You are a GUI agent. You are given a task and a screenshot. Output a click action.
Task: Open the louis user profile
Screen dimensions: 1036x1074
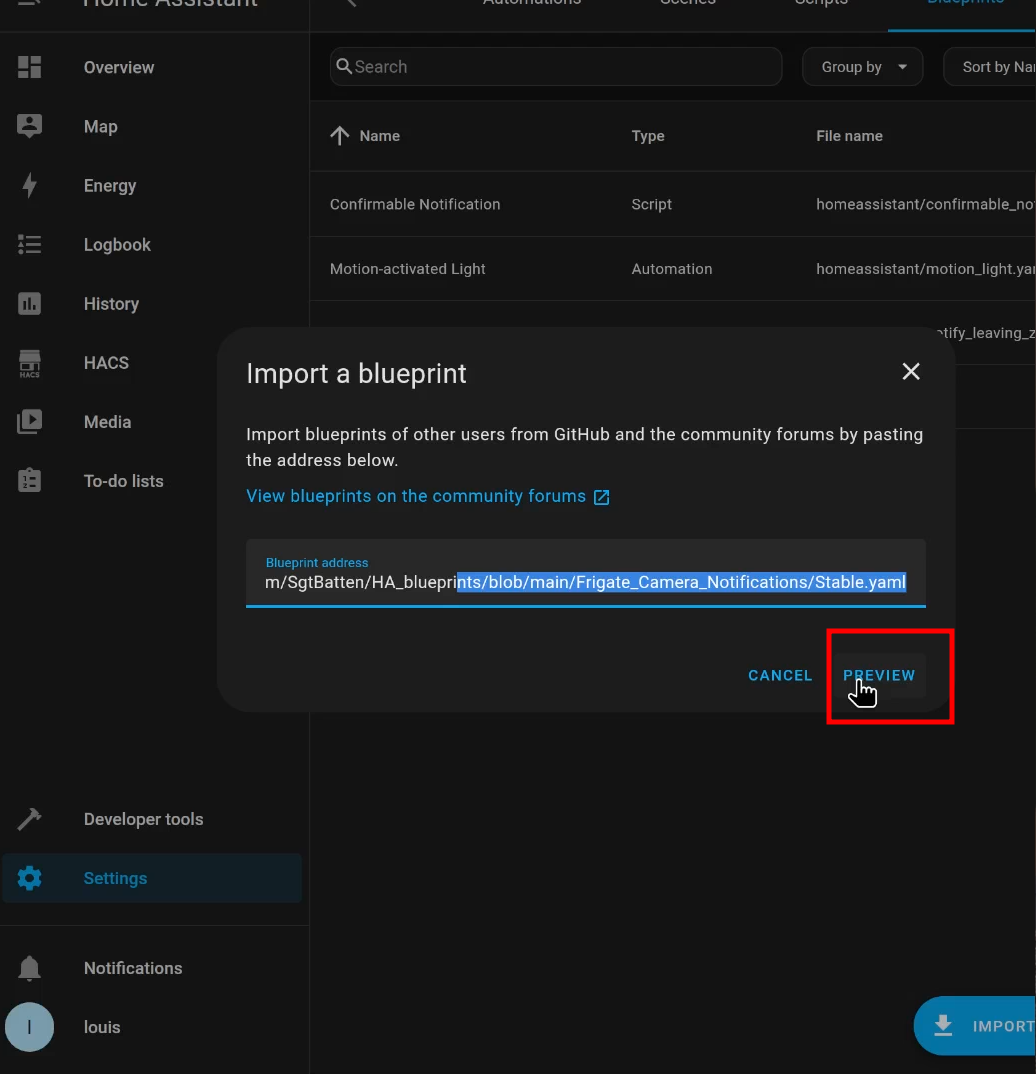pyautogui.click(x=152, y=1027)
